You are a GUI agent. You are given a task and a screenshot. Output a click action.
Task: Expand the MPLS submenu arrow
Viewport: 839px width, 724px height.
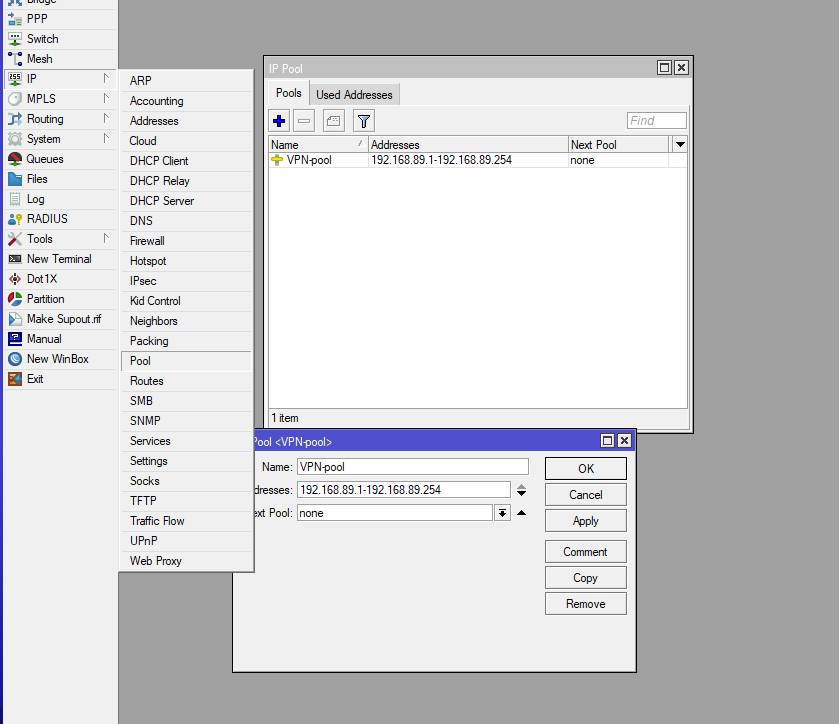[106, 98]
